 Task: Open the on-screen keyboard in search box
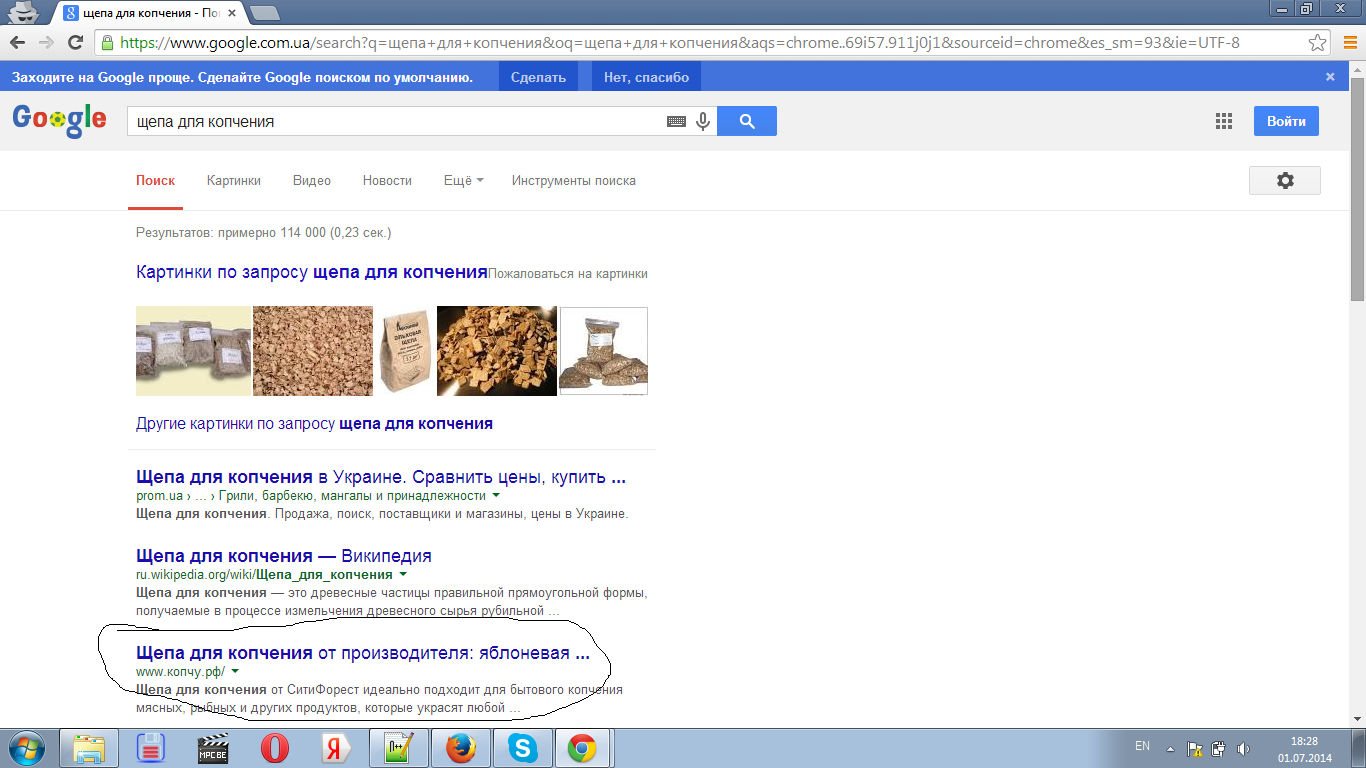click(x=676, y=122)
